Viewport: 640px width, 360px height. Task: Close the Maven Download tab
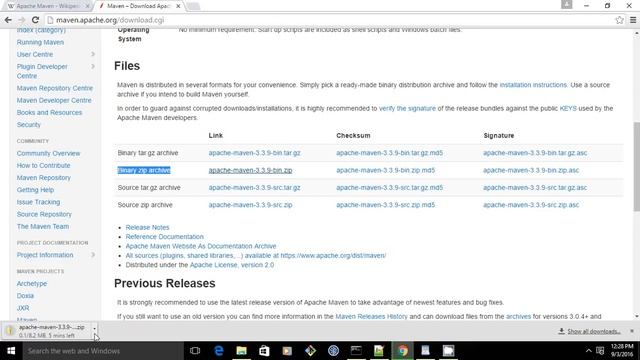[x=178, y=6]
